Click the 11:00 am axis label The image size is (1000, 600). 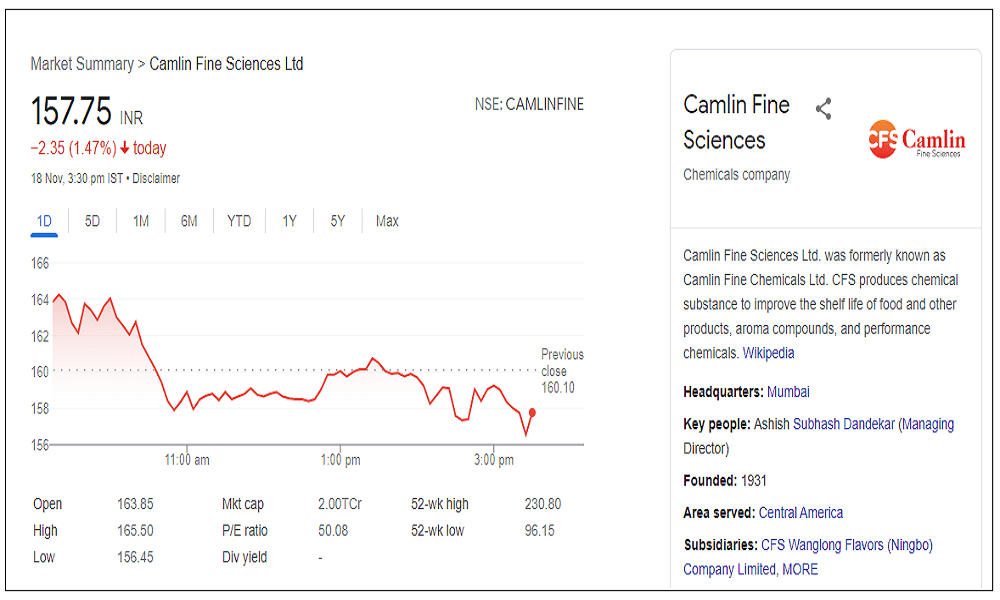pyautogui.click(x=187, y=460)
